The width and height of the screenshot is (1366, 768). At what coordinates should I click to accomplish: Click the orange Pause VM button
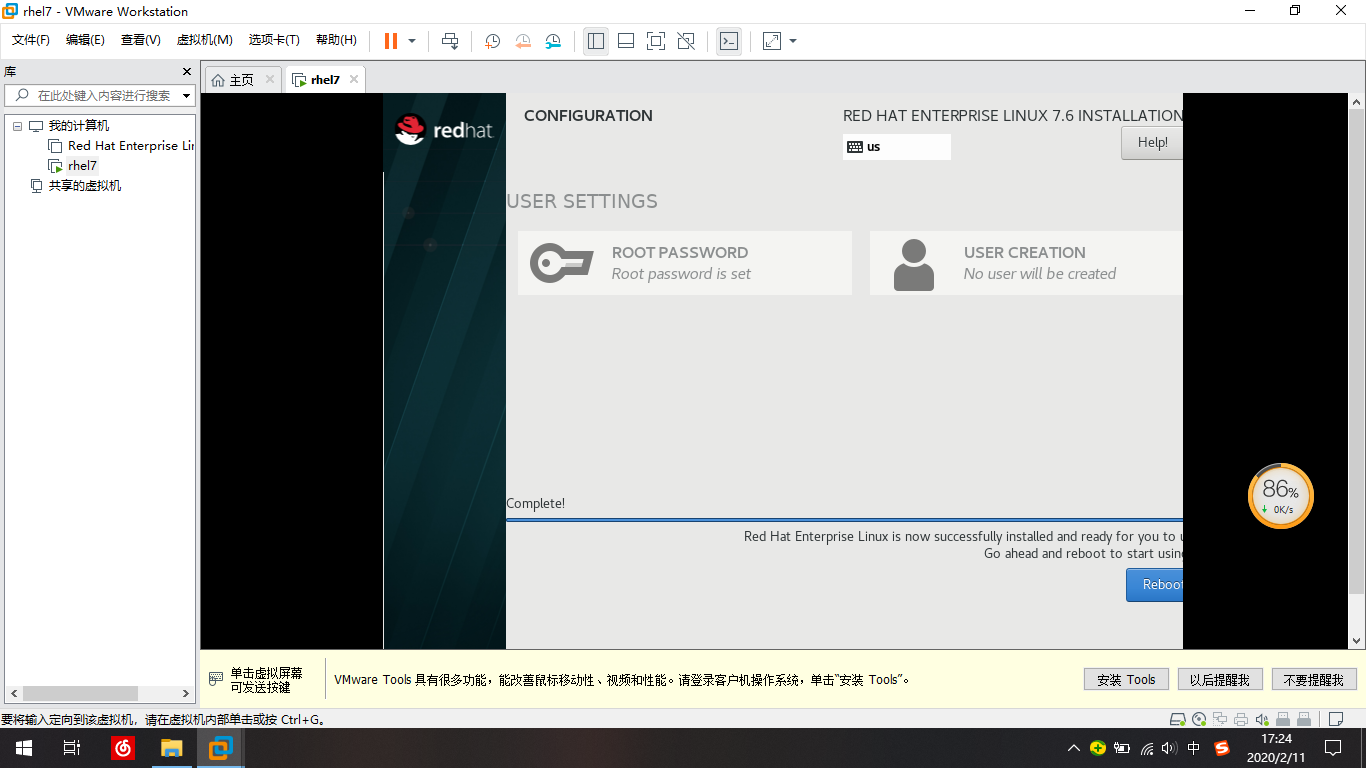[x=390, y=41]
